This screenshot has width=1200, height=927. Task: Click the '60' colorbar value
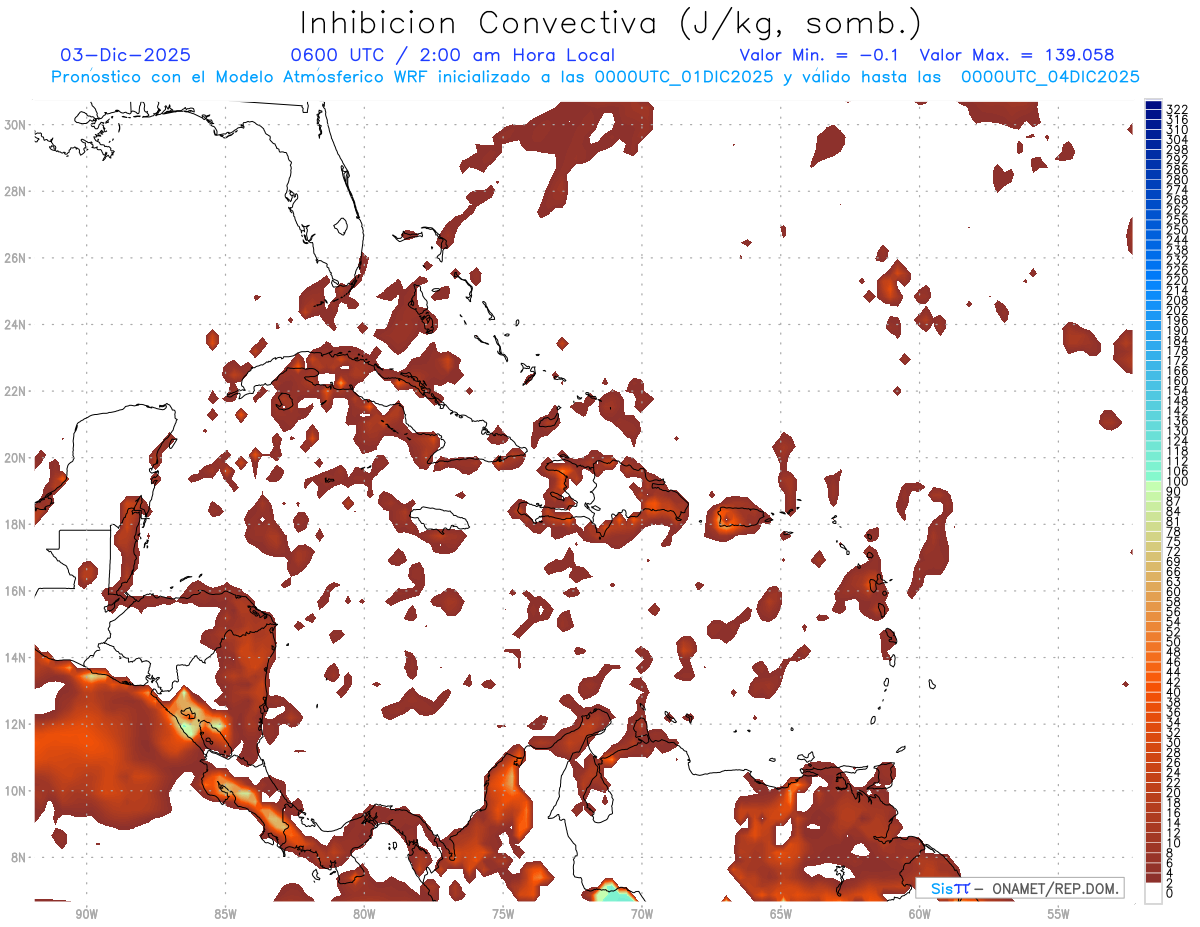pyautogui.click(x=1173, y=591)
